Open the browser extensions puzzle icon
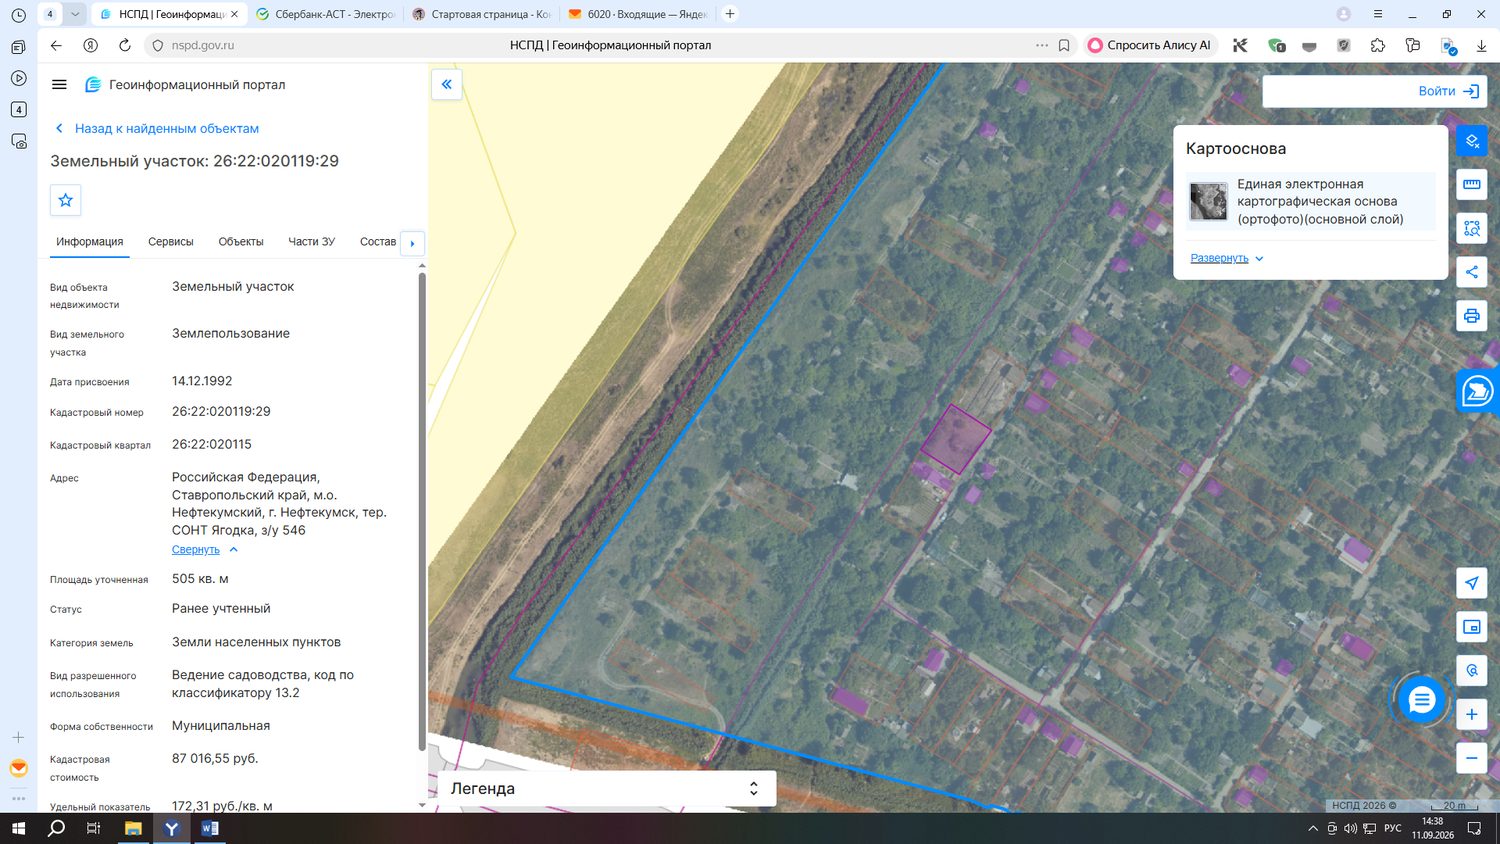 [1378, 45]
